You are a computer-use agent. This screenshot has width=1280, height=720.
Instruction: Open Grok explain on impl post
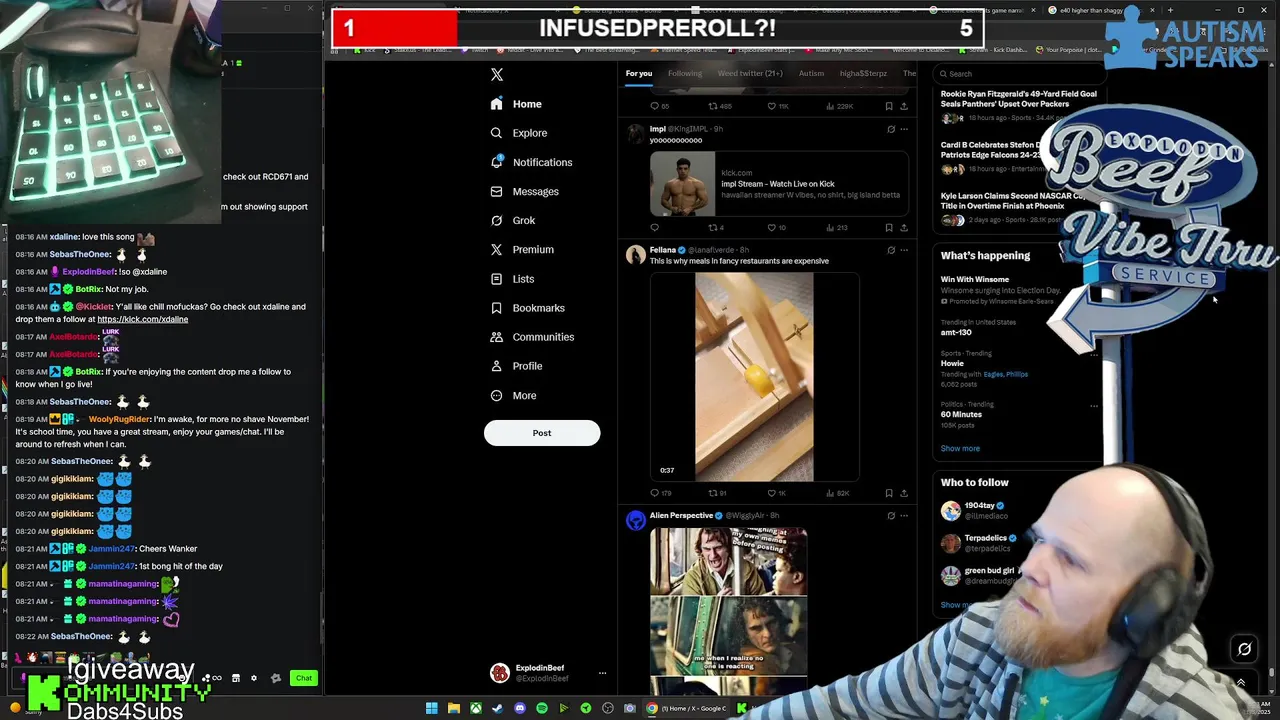891,129
